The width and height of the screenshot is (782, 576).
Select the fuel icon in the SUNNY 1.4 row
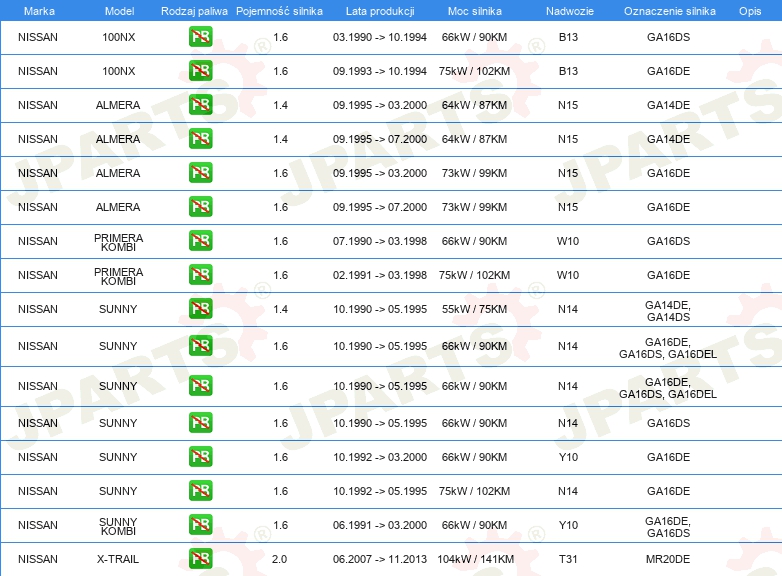(200, 308)
